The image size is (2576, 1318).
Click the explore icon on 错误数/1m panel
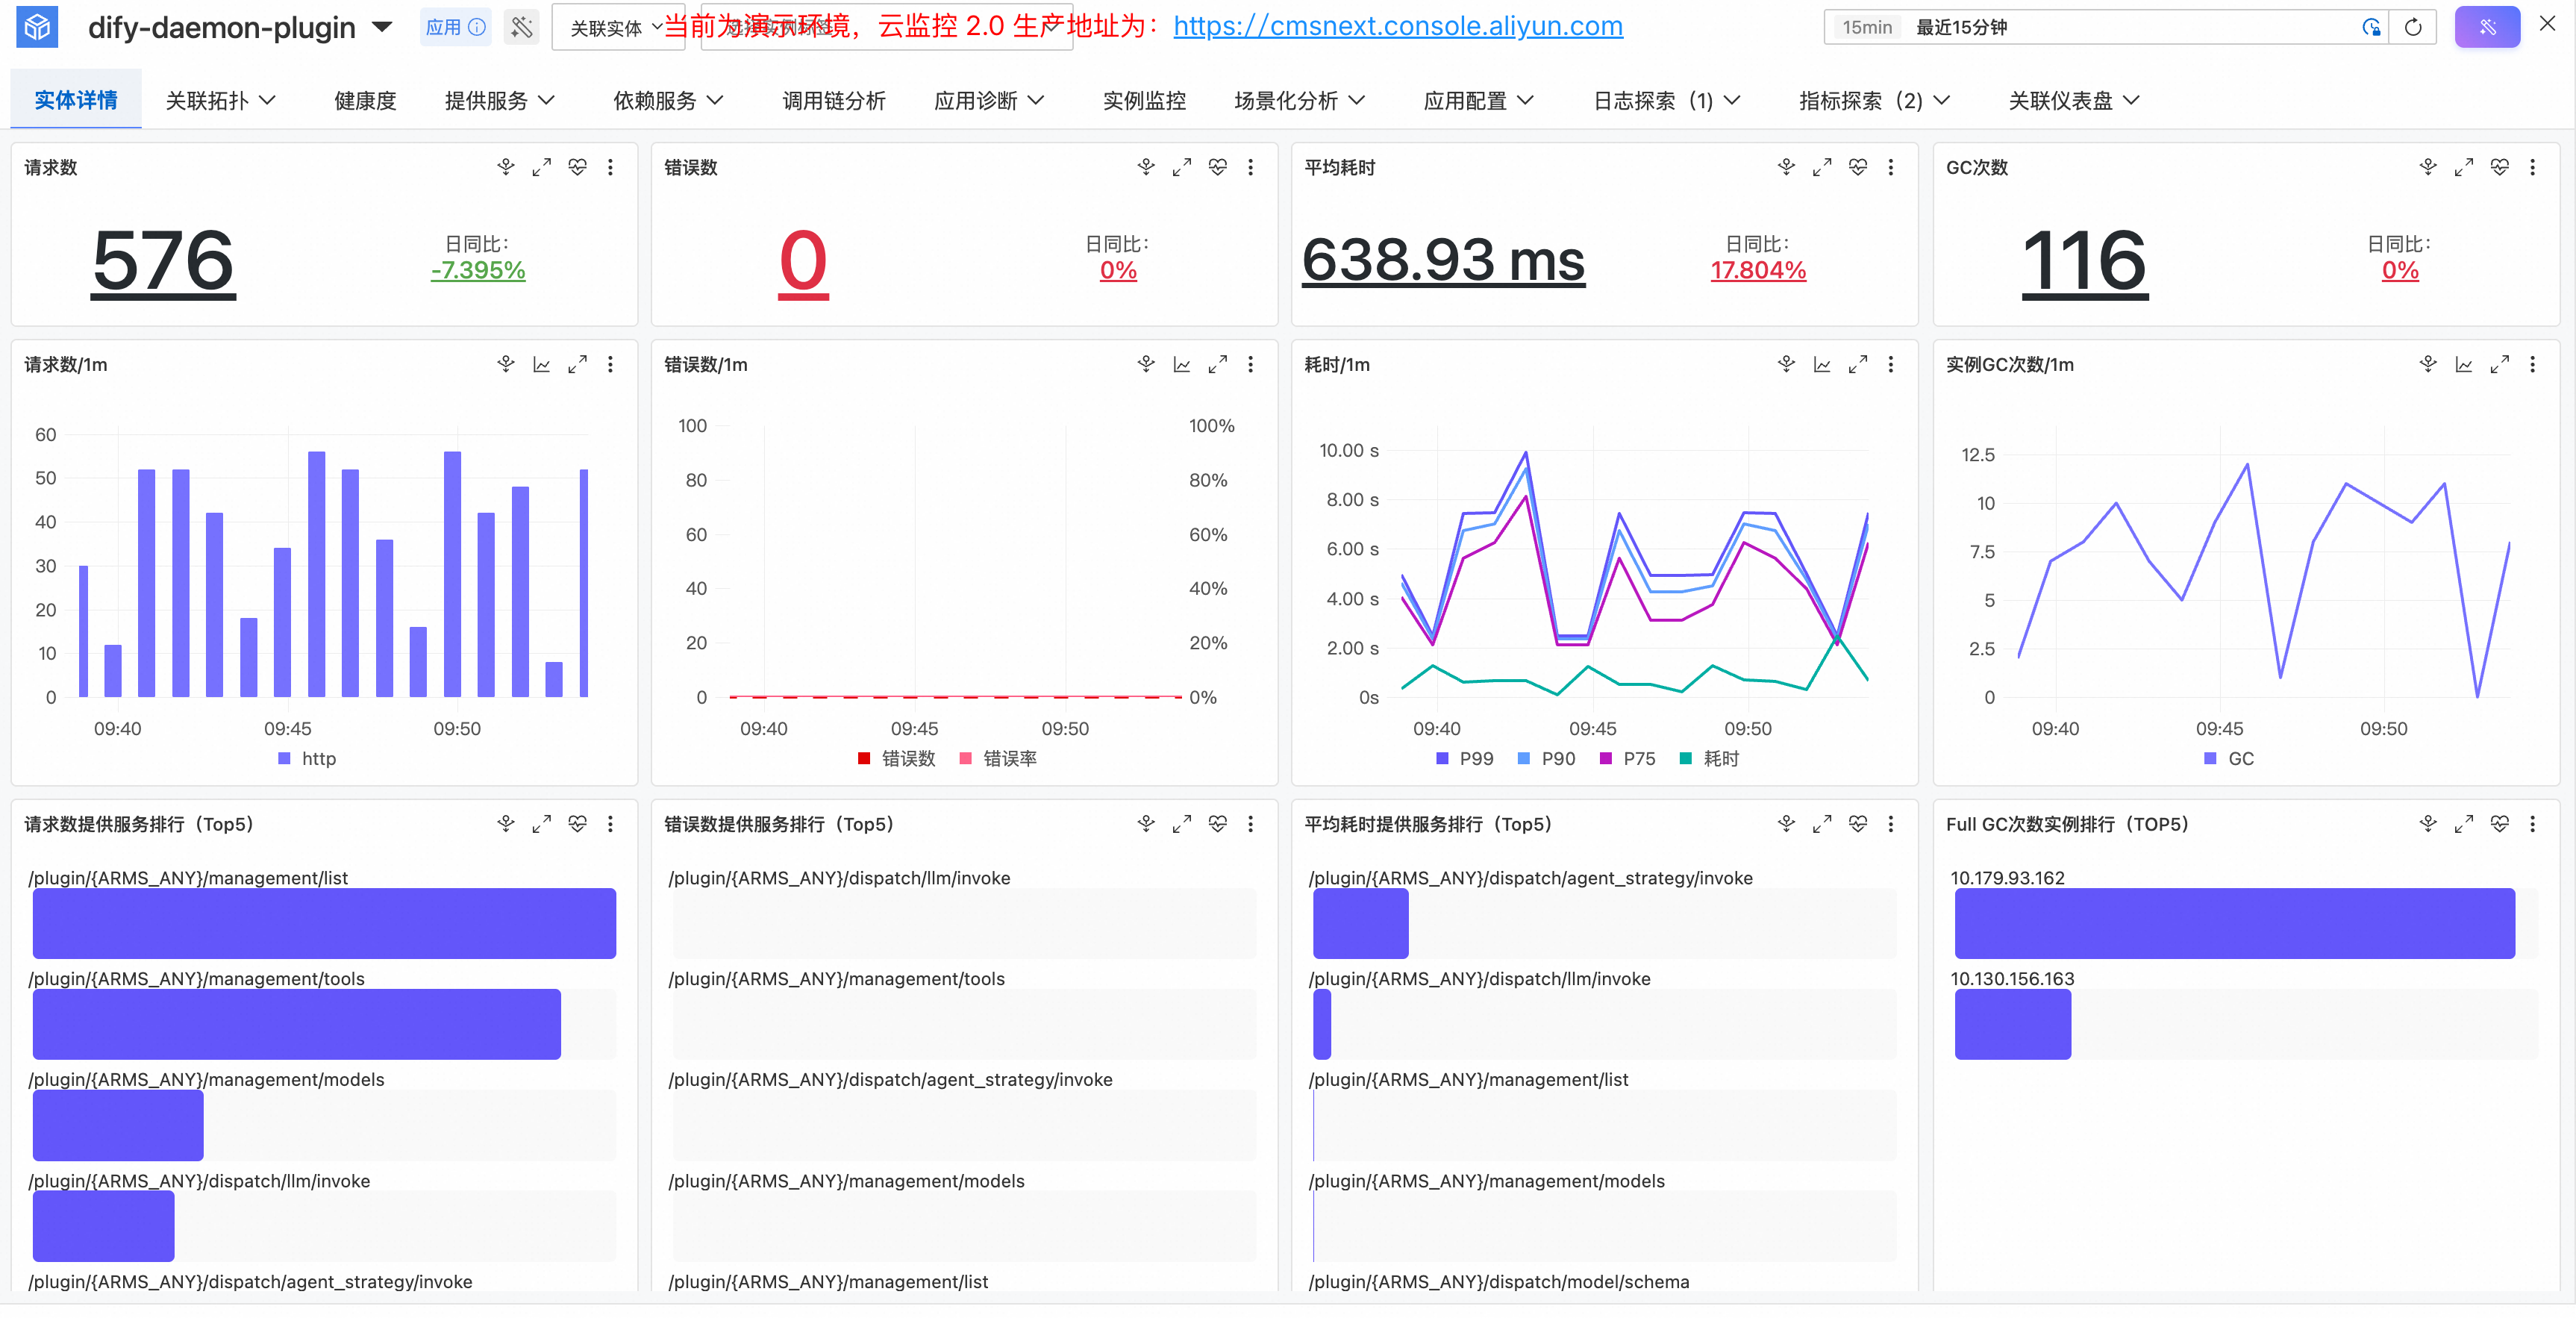[1146, 364]
